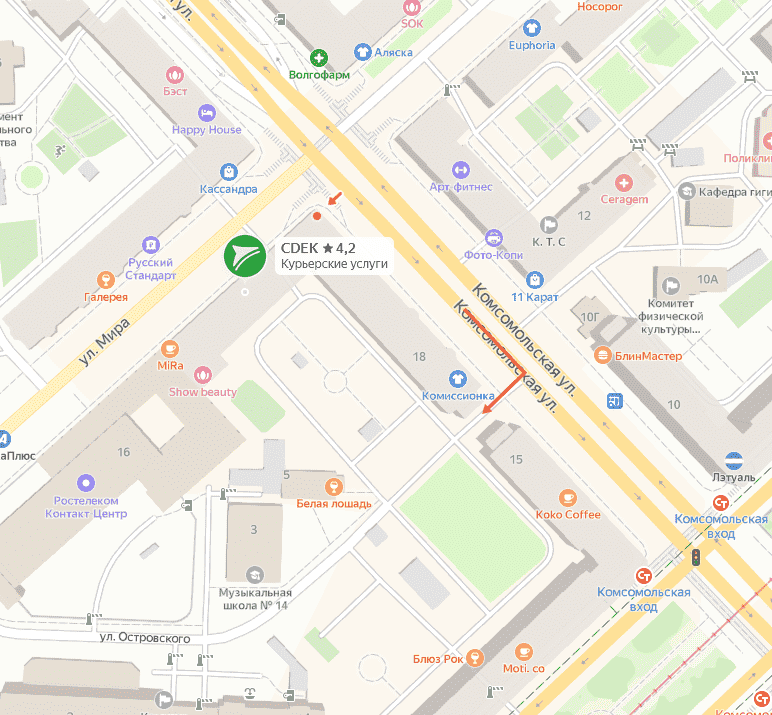Image resolution: width=772 pixels, height=715 pixels.
Task: Open the Музыкальная школа № 14 marker
Action: point(255,575)
